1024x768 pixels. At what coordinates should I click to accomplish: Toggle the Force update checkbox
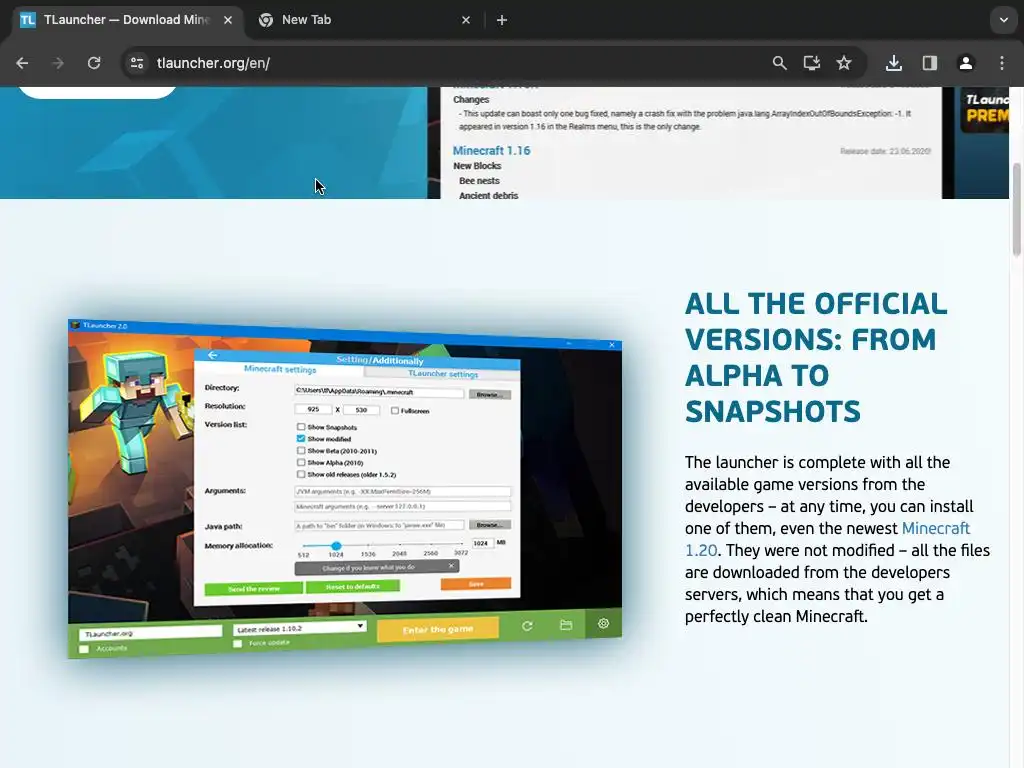click(x=238, y=644)
